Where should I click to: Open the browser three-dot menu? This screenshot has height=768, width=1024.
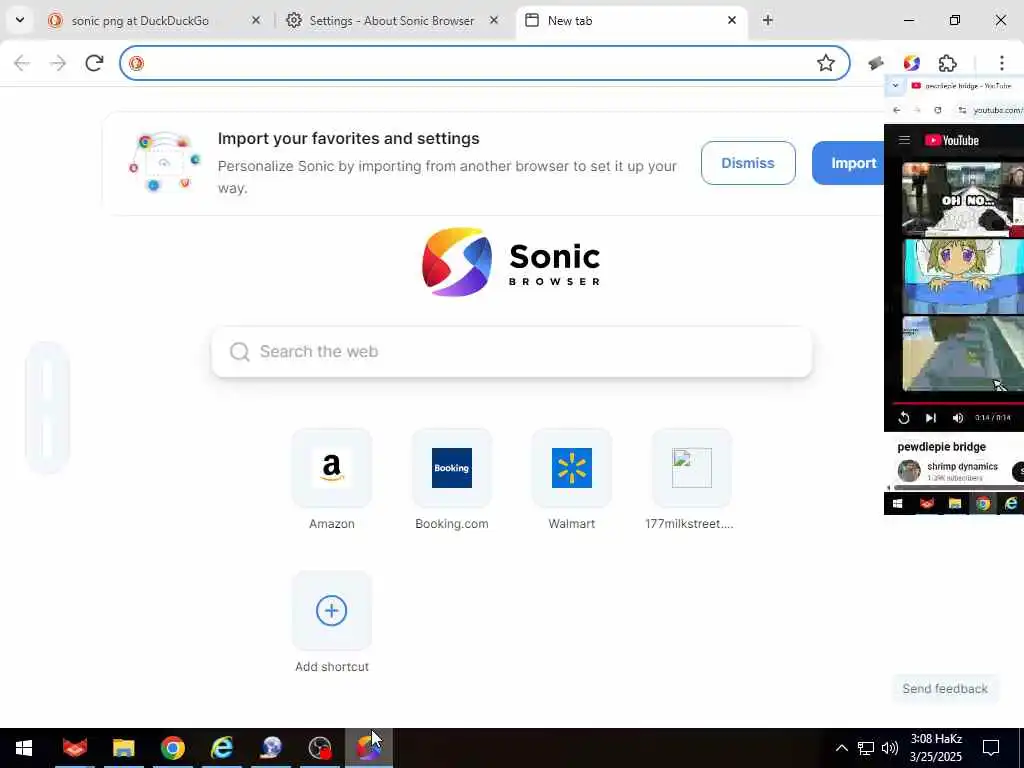pyautogui.click(x=1002, y=63)
